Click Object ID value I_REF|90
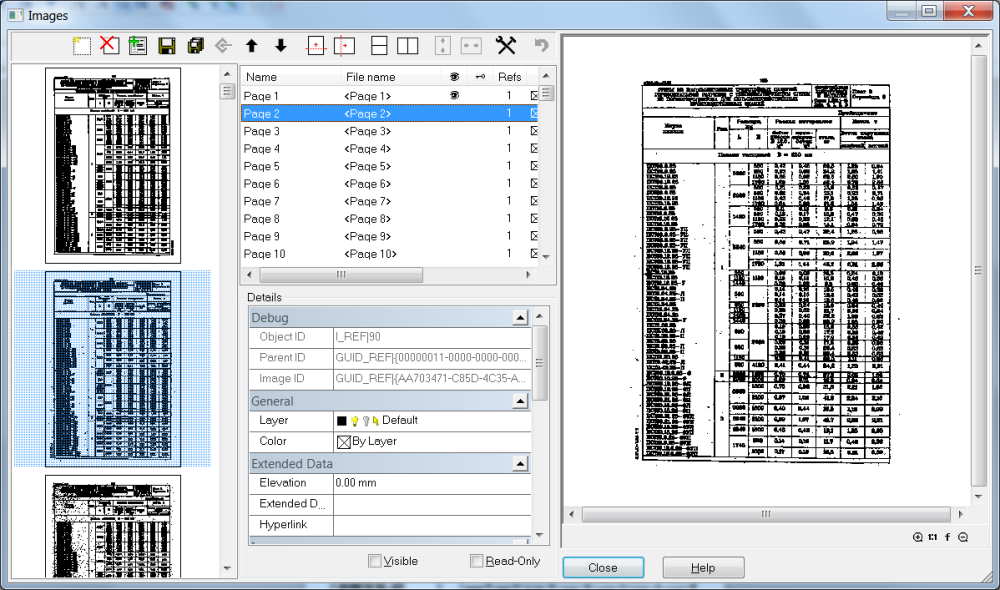The height and width of the screenshot is (590, 1000). click(x=432, y=337)
